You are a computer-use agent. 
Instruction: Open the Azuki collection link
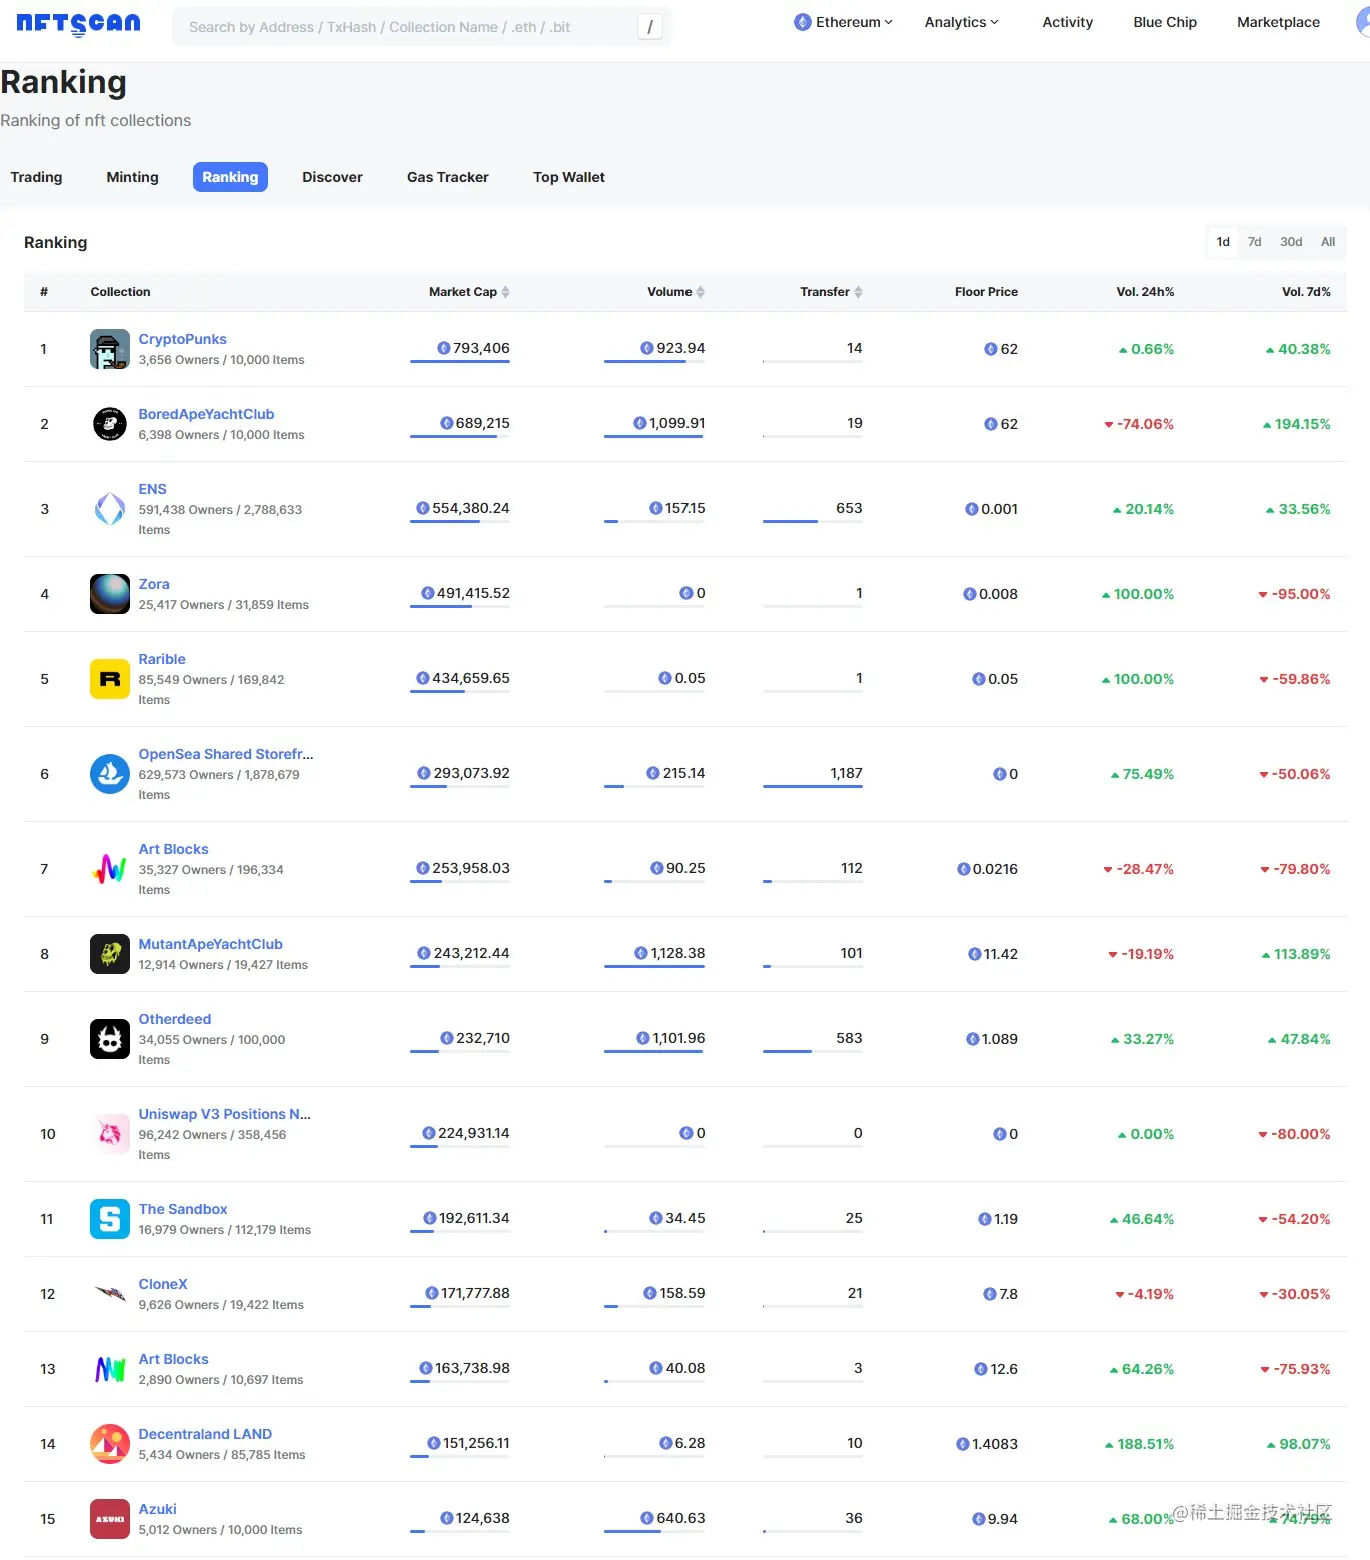coord(157,1509)
